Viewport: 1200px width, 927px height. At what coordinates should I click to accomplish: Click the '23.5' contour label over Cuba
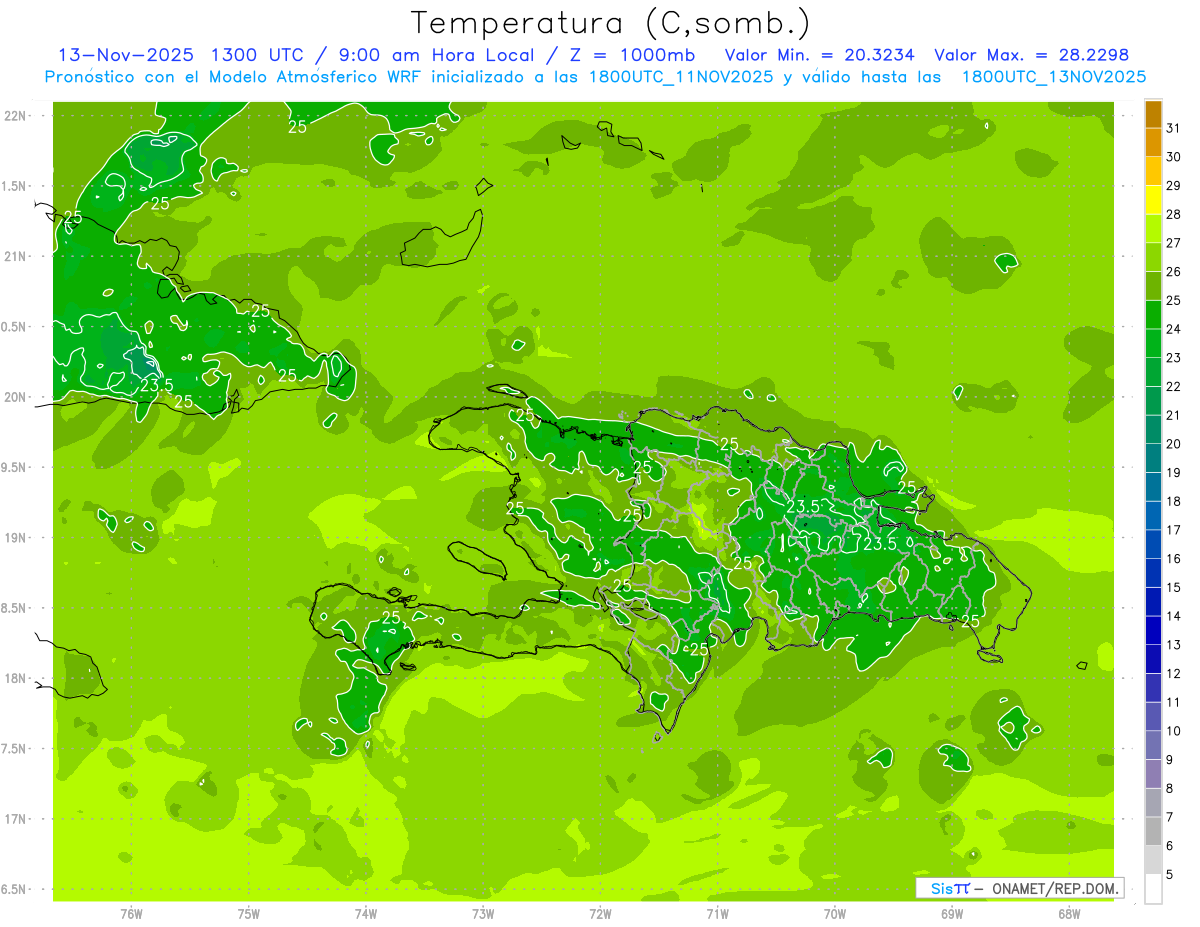(x=156, y=385)
